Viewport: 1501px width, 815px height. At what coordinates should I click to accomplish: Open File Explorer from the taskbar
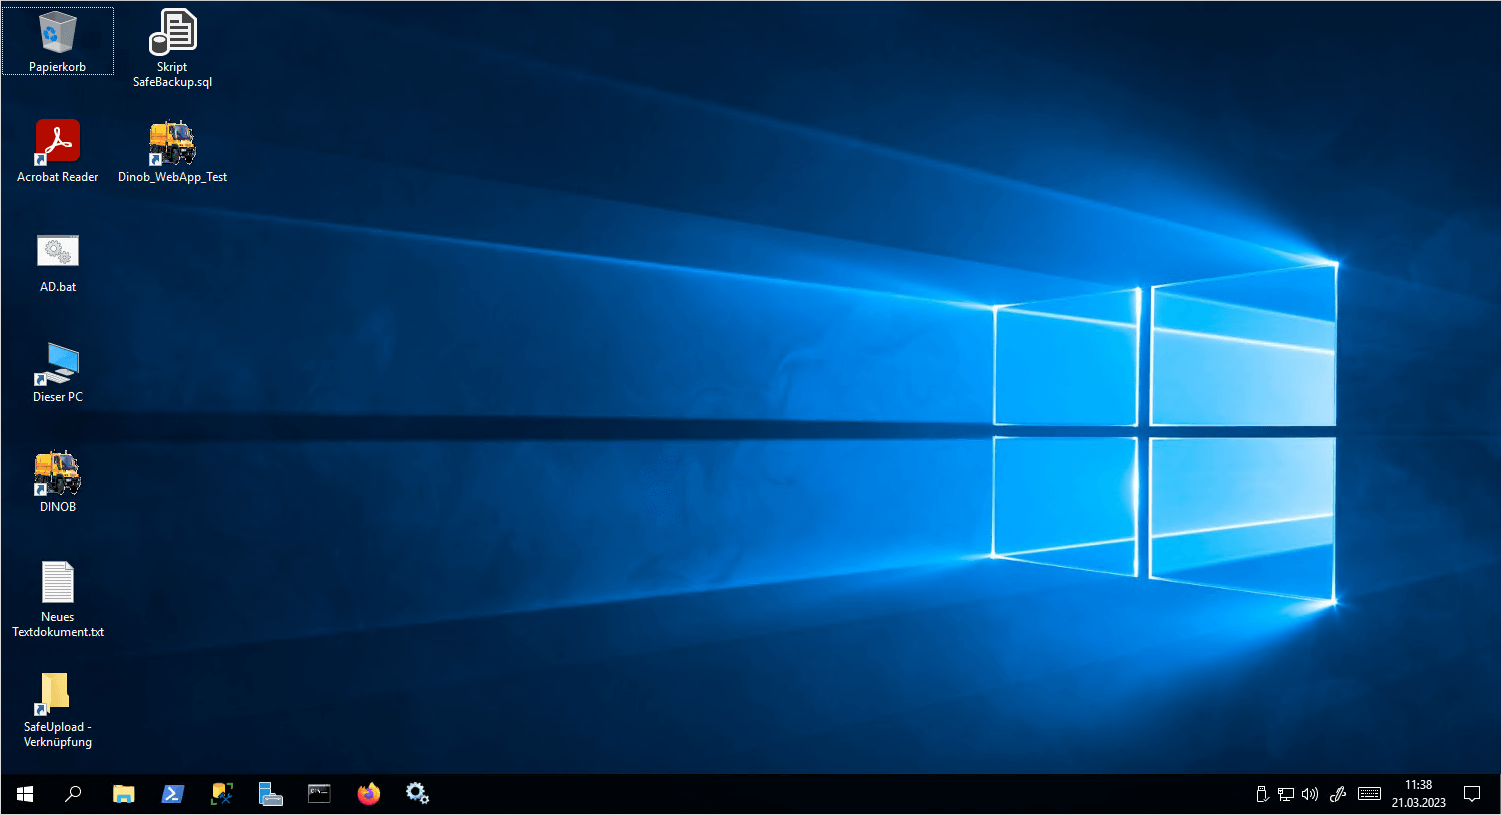coord(123,794)
